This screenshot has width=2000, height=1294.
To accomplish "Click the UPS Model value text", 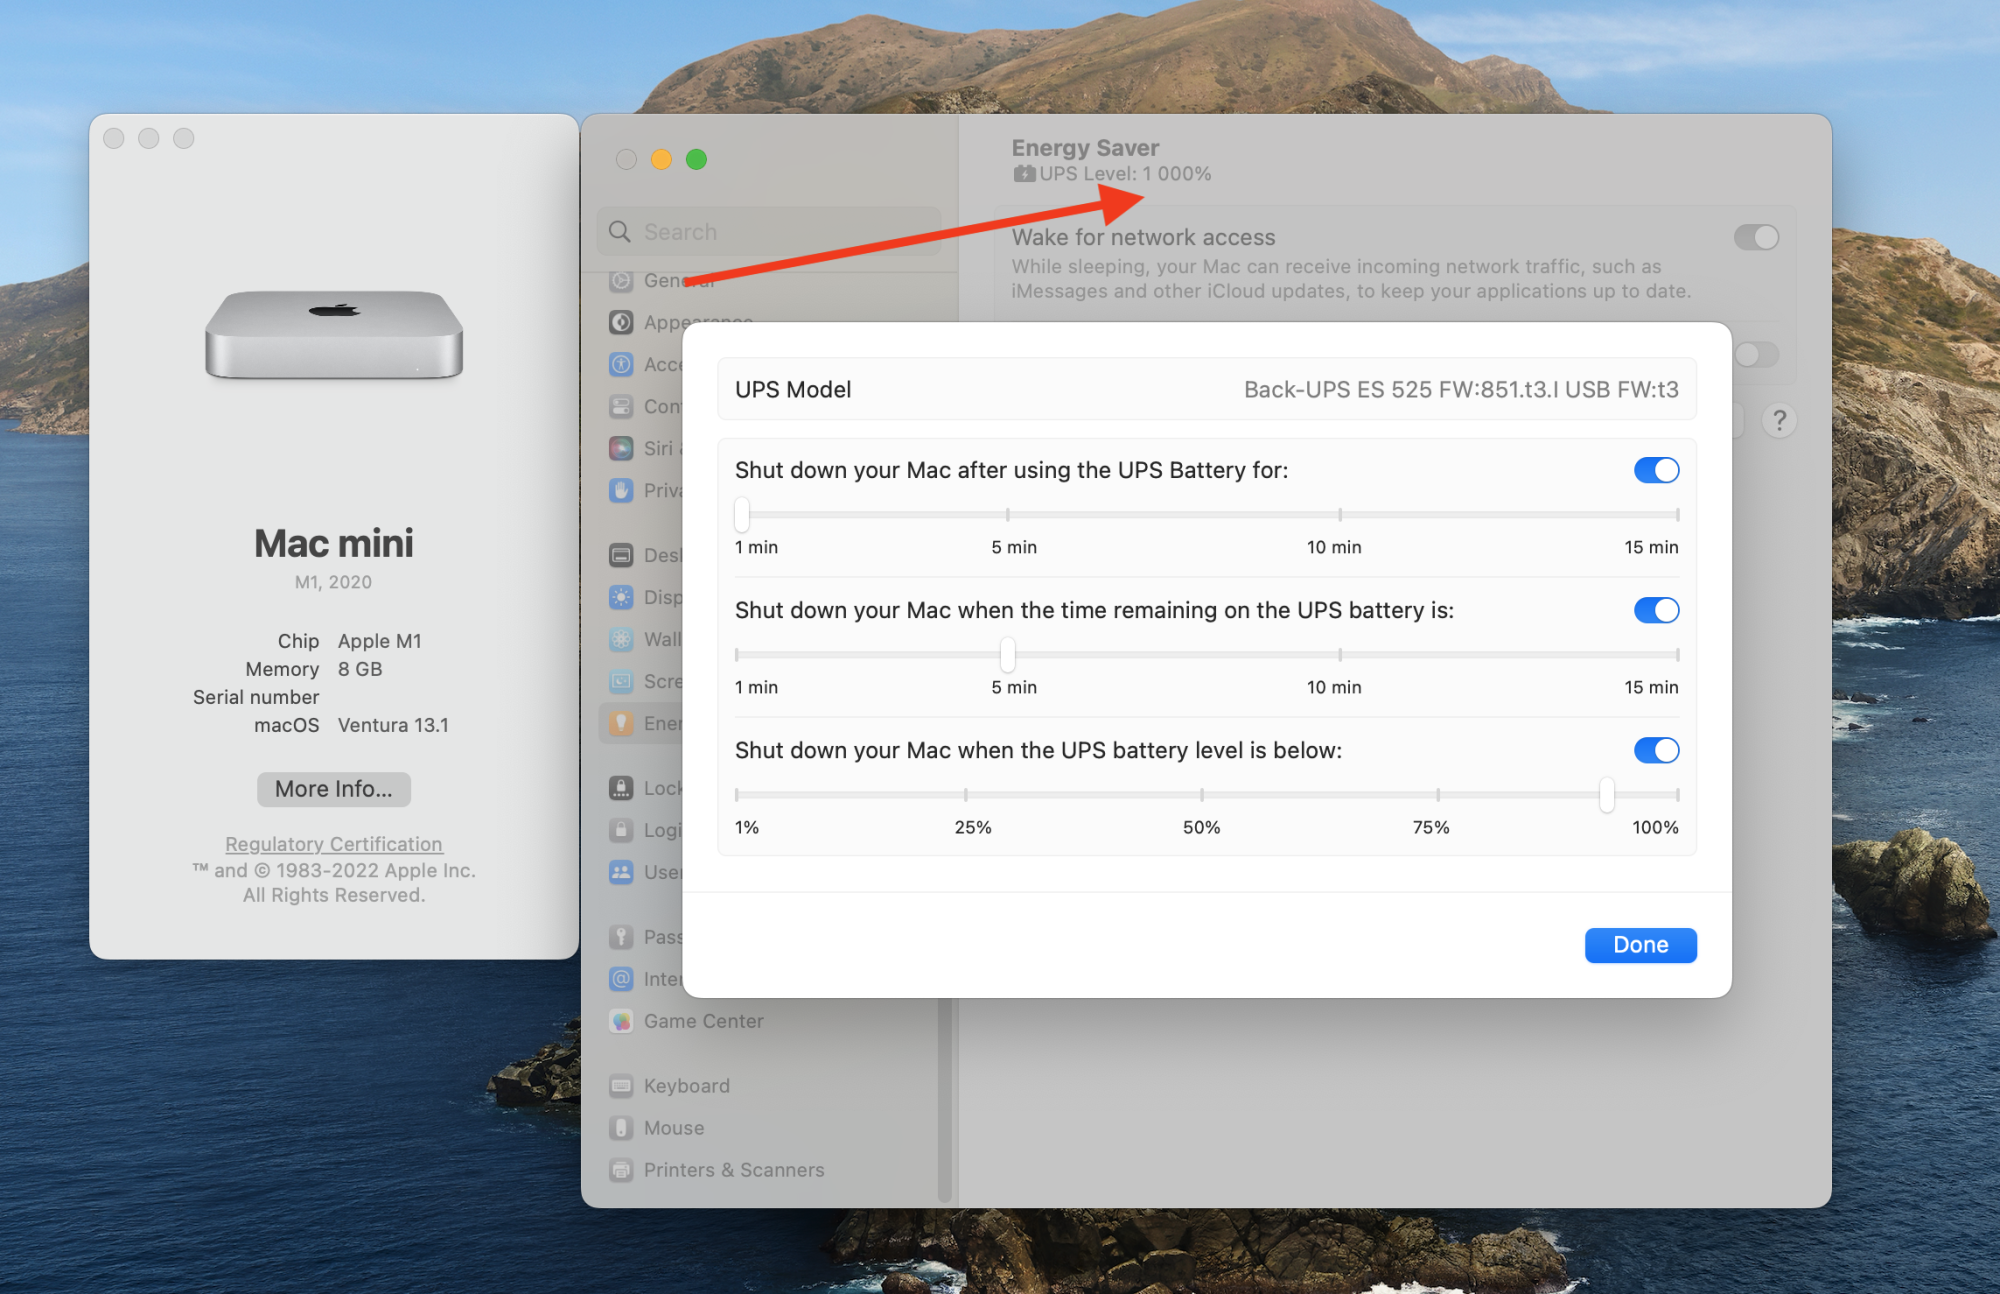I will pyautogui.click(x=1461, y=390).
